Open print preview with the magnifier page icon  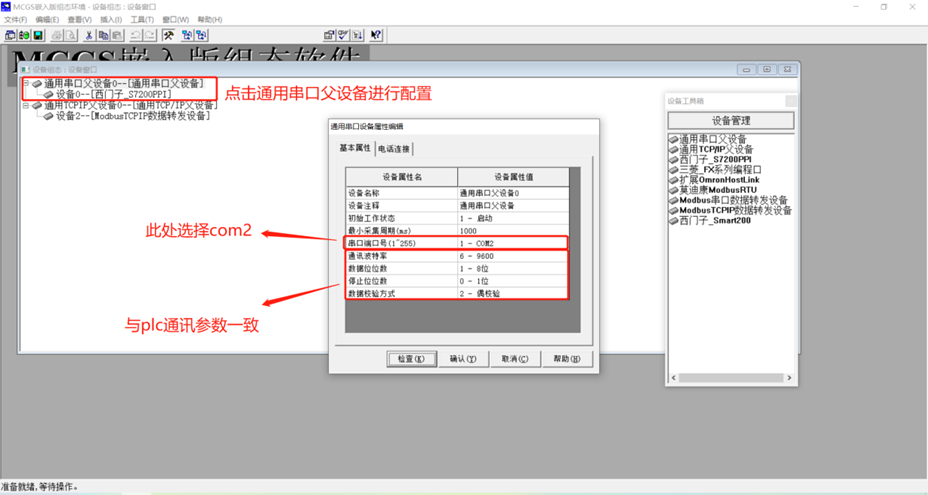tap(70, 36)
